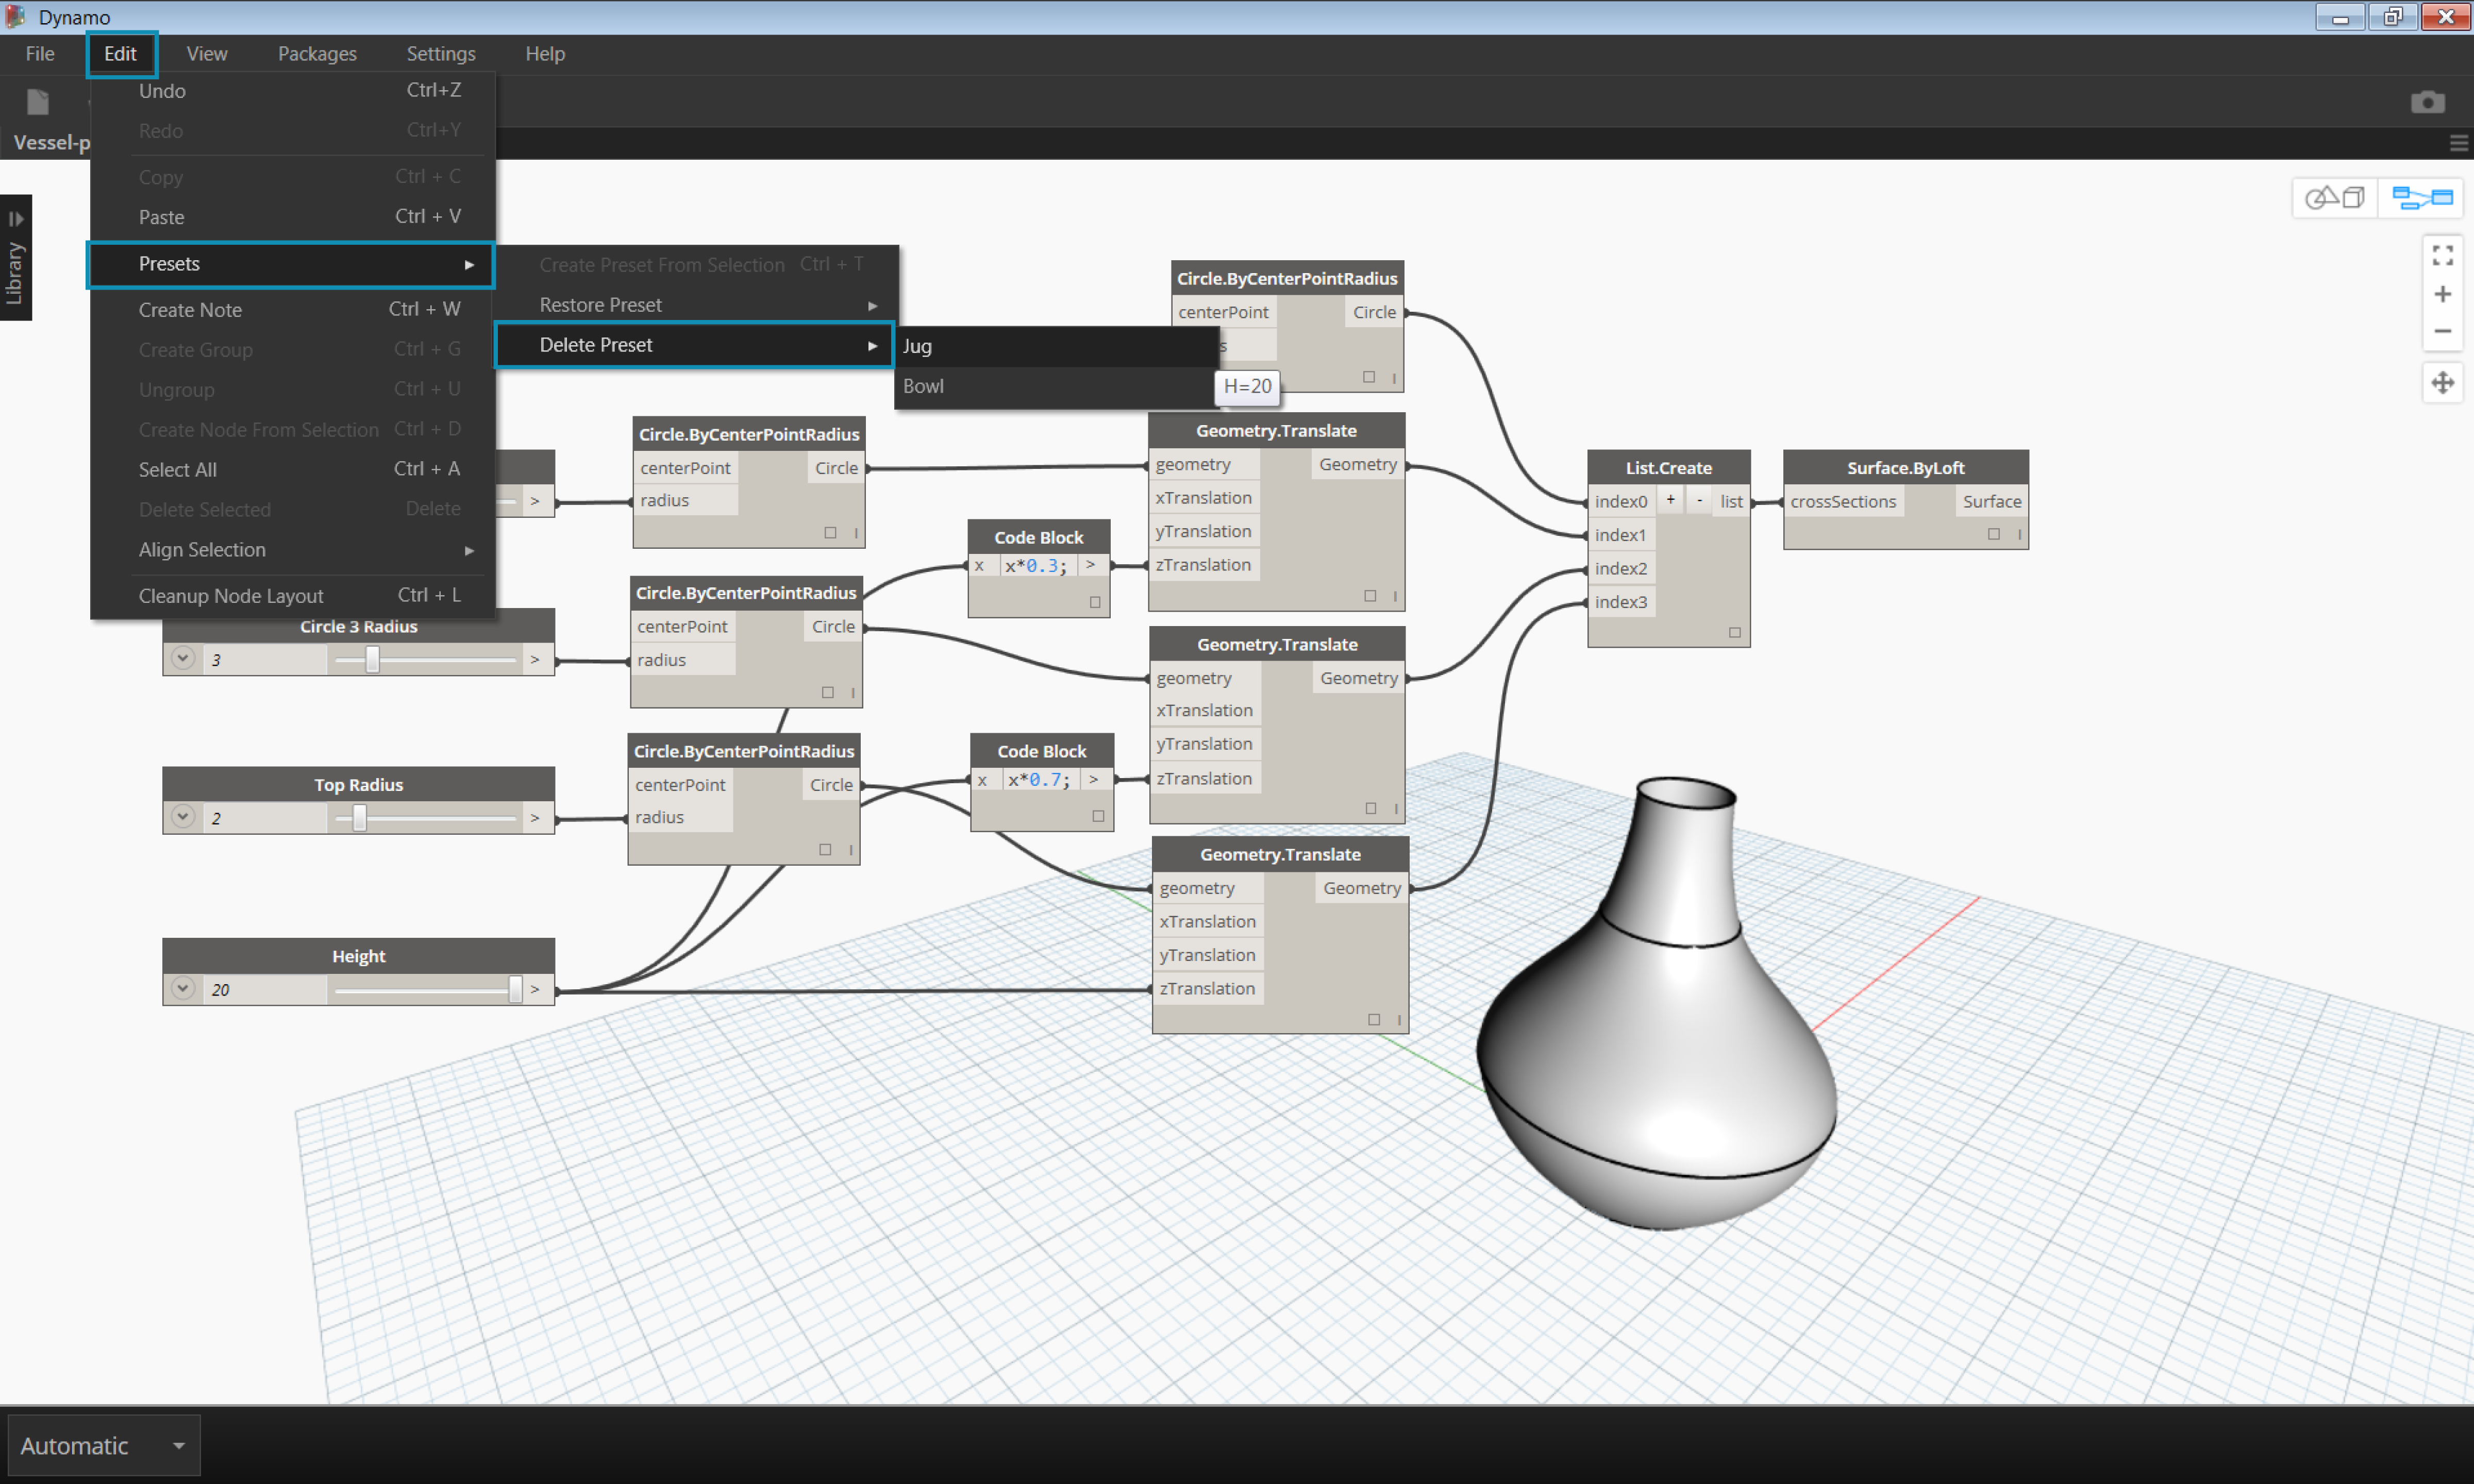Click the camera export image icon
This screenshot has width=2474, height=1484.
tap(2427, 102)
